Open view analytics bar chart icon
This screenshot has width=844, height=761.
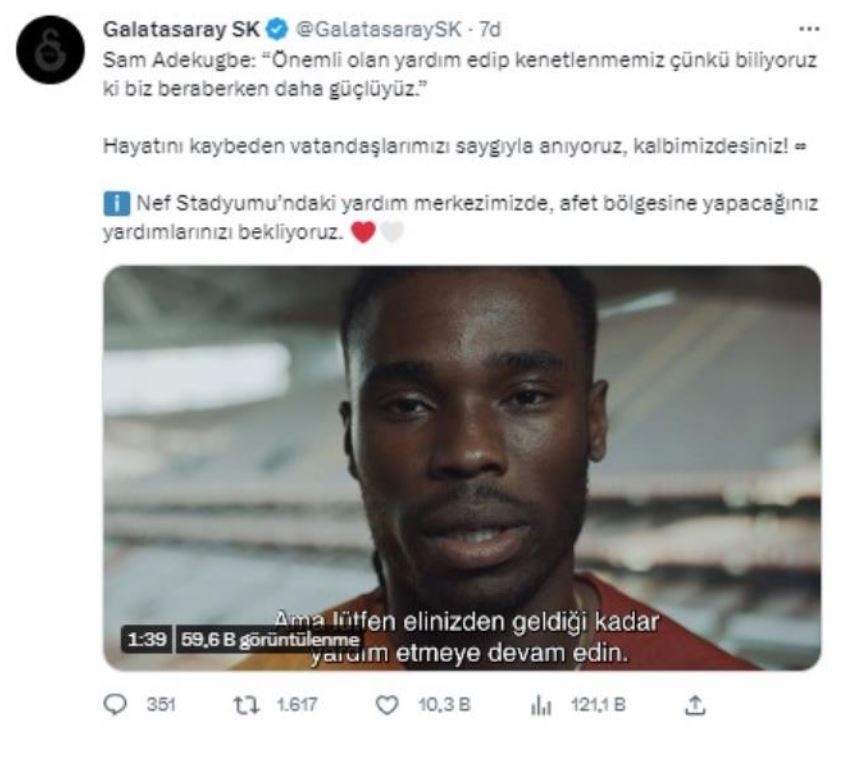pos(541,705)
